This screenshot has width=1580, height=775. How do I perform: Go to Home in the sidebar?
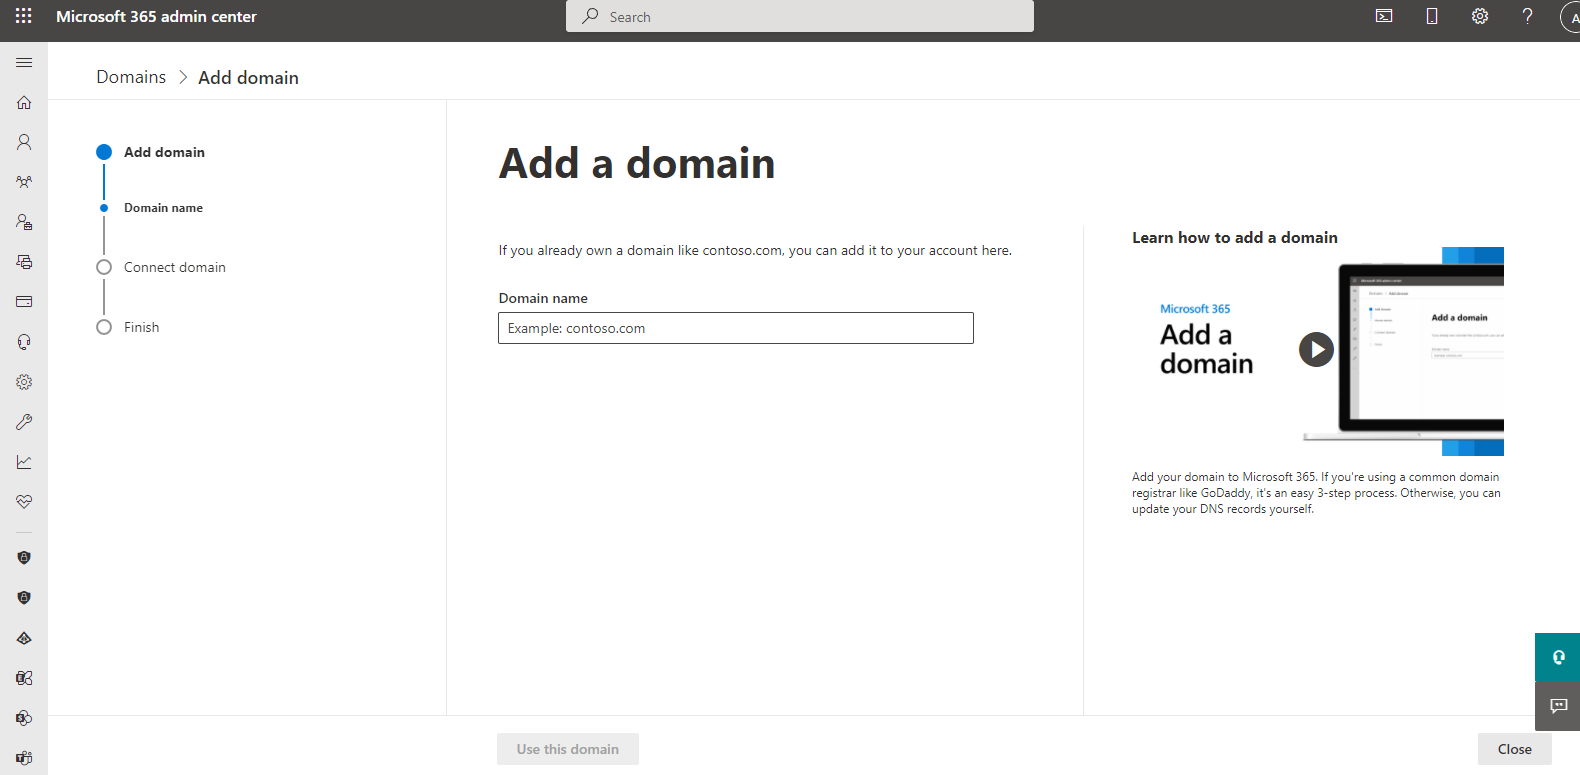pyautogui.click(x=24, y=102)
